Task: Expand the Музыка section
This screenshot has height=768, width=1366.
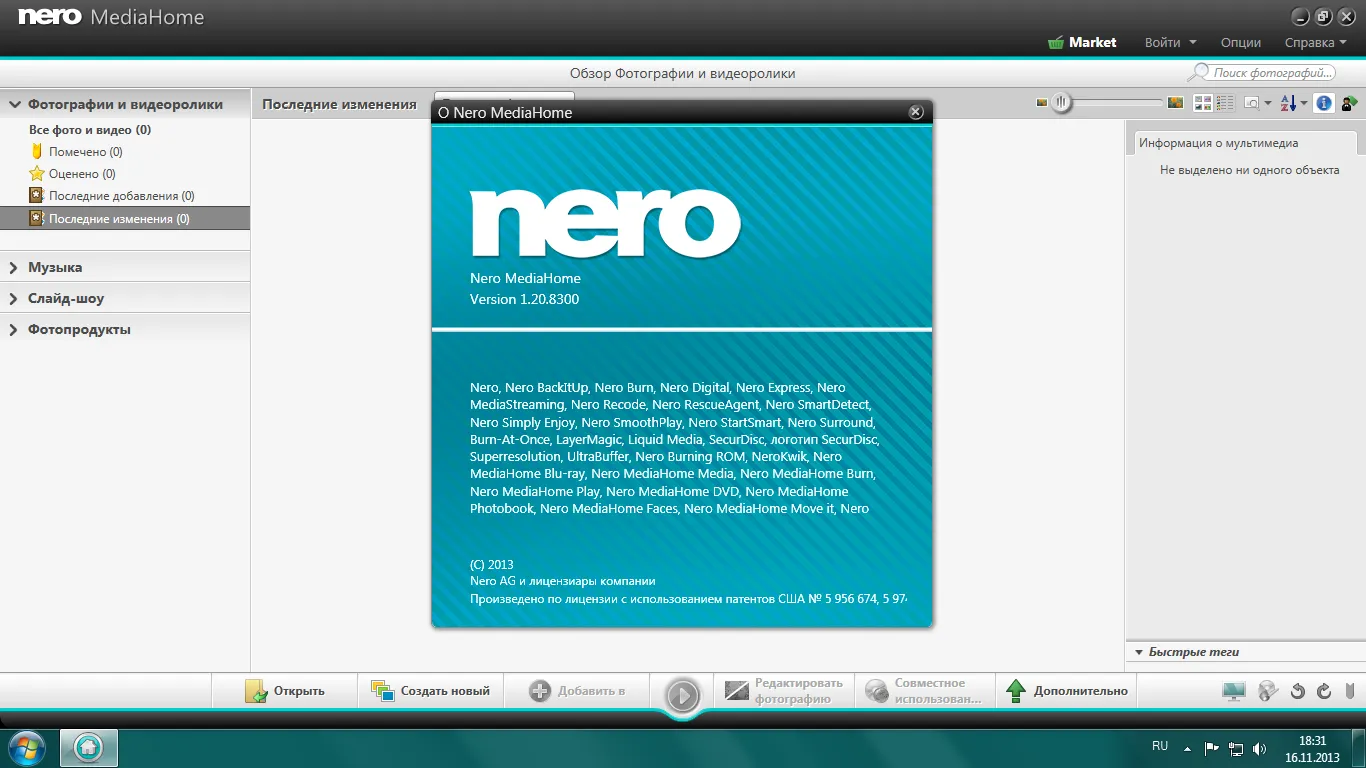Action: (x=55, y=267)
